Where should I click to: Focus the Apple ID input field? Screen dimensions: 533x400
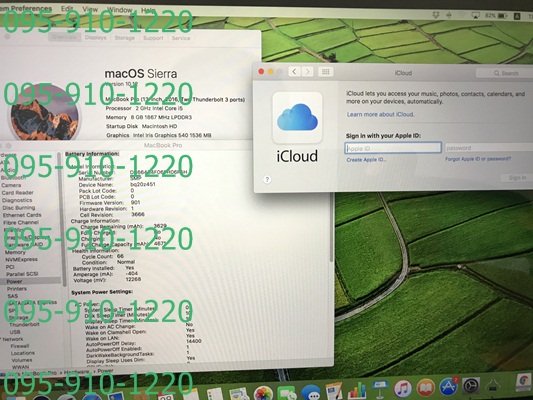click(393, 148)
